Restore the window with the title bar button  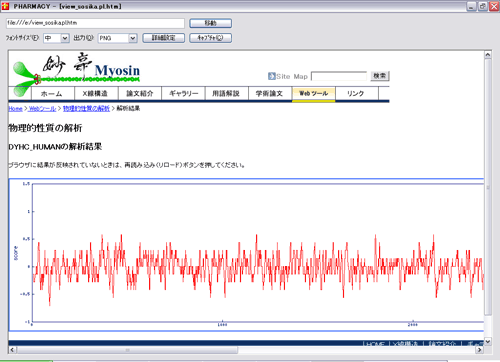pyautogui.click(x=482, y=6)
